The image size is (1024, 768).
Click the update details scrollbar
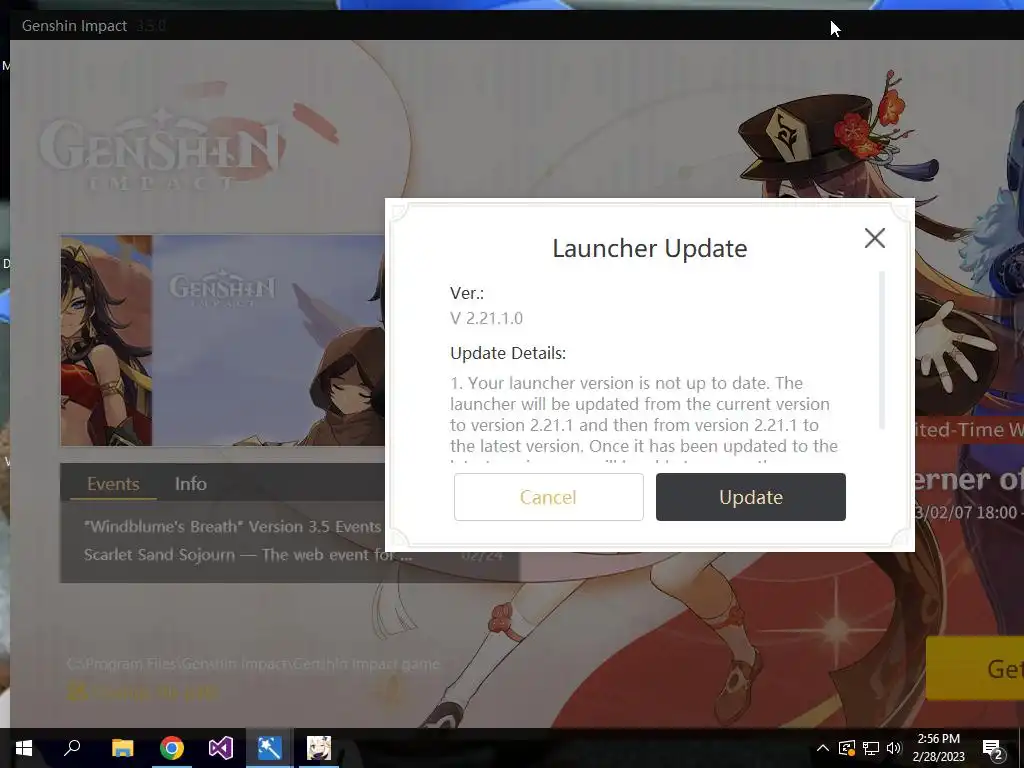882,350
